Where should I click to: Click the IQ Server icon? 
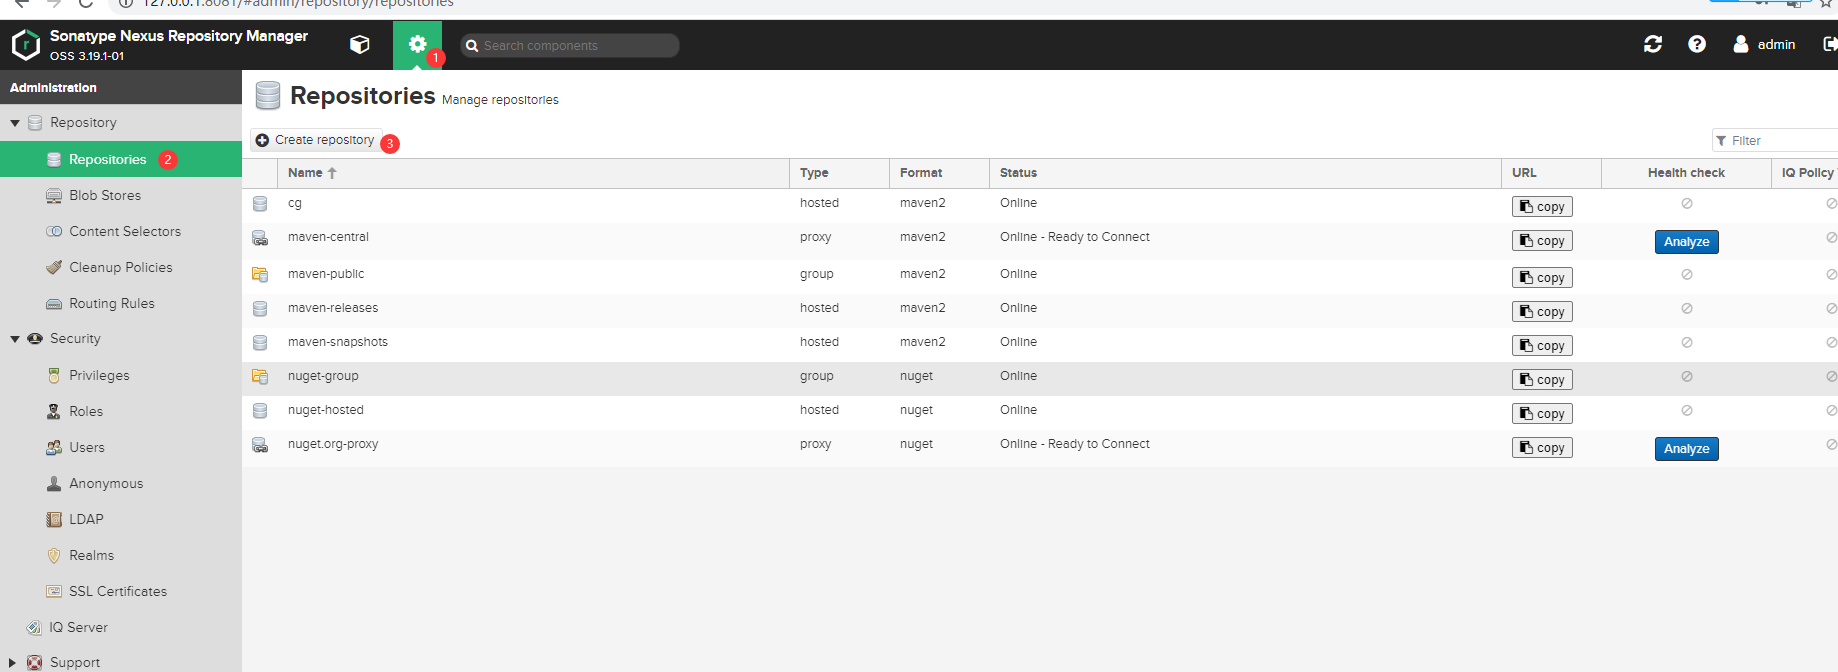tap(34, 628)
